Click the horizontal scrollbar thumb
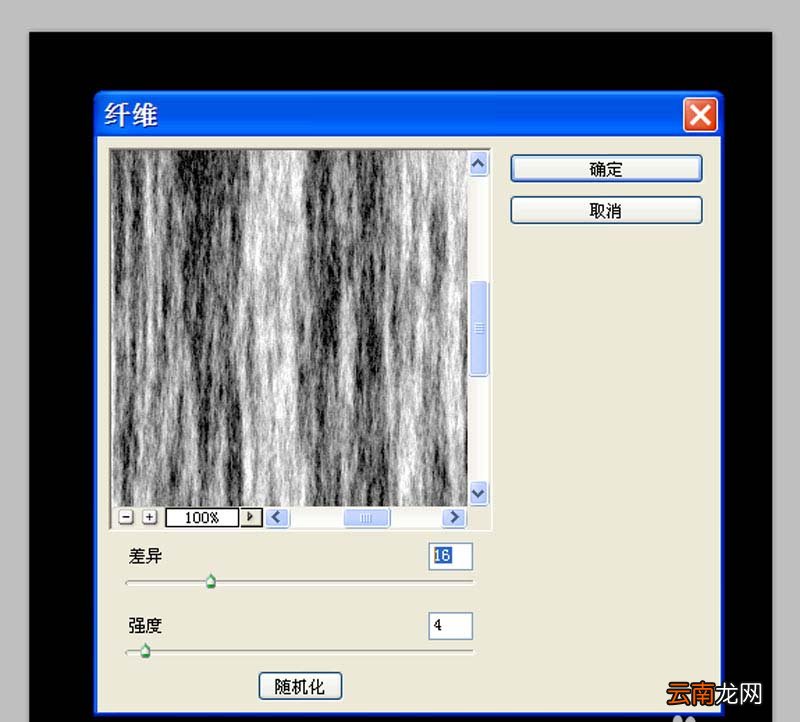 point(366,517)
